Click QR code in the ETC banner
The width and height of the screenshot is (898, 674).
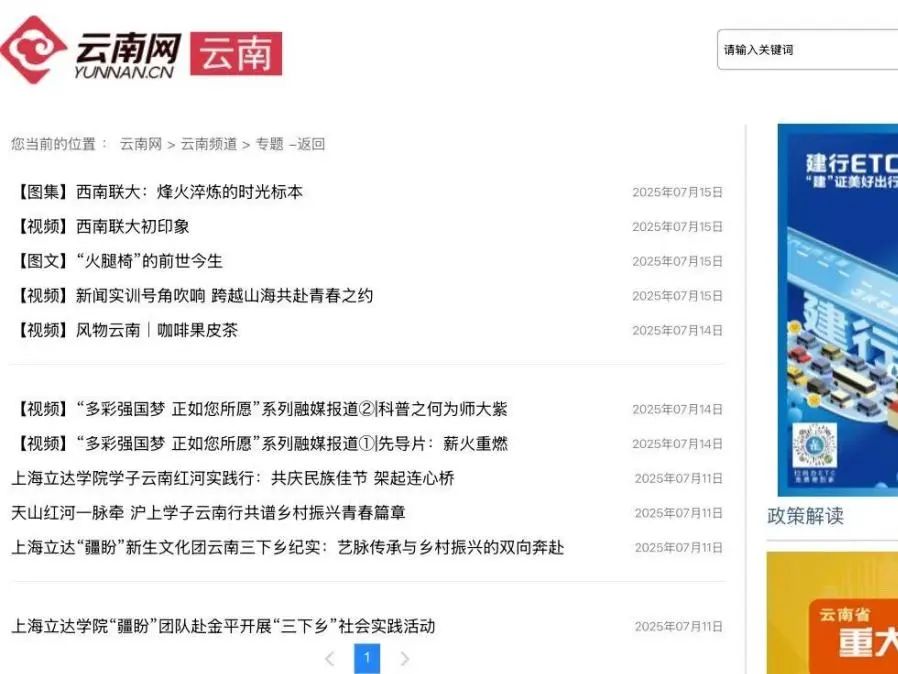[x=814, y=448]
